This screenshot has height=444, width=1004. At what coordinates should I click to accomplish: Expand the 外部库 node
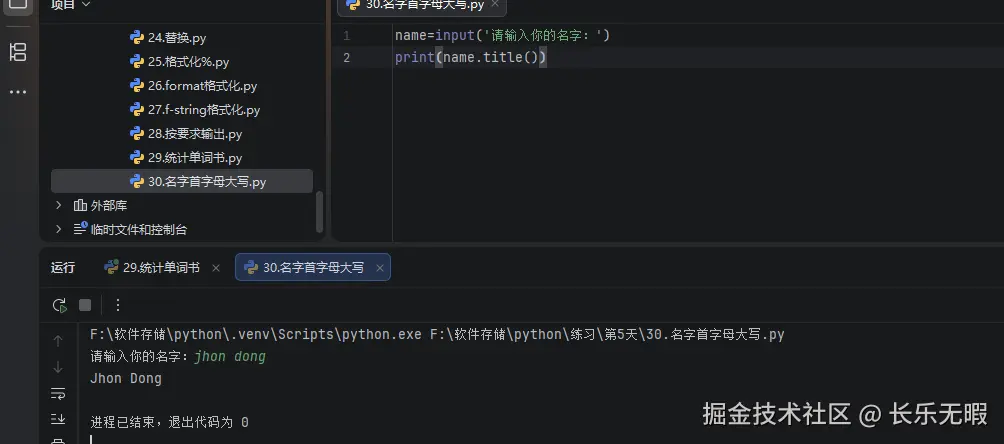59,206
